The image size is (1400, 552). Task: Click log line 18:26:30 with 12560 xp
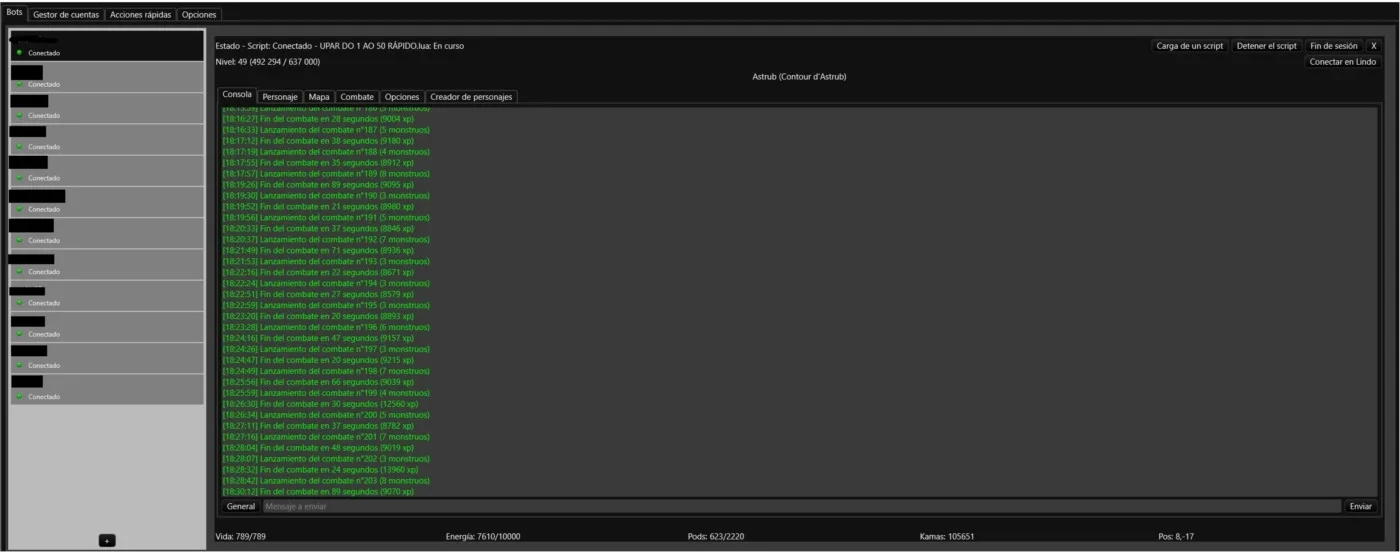coord(320,404)
